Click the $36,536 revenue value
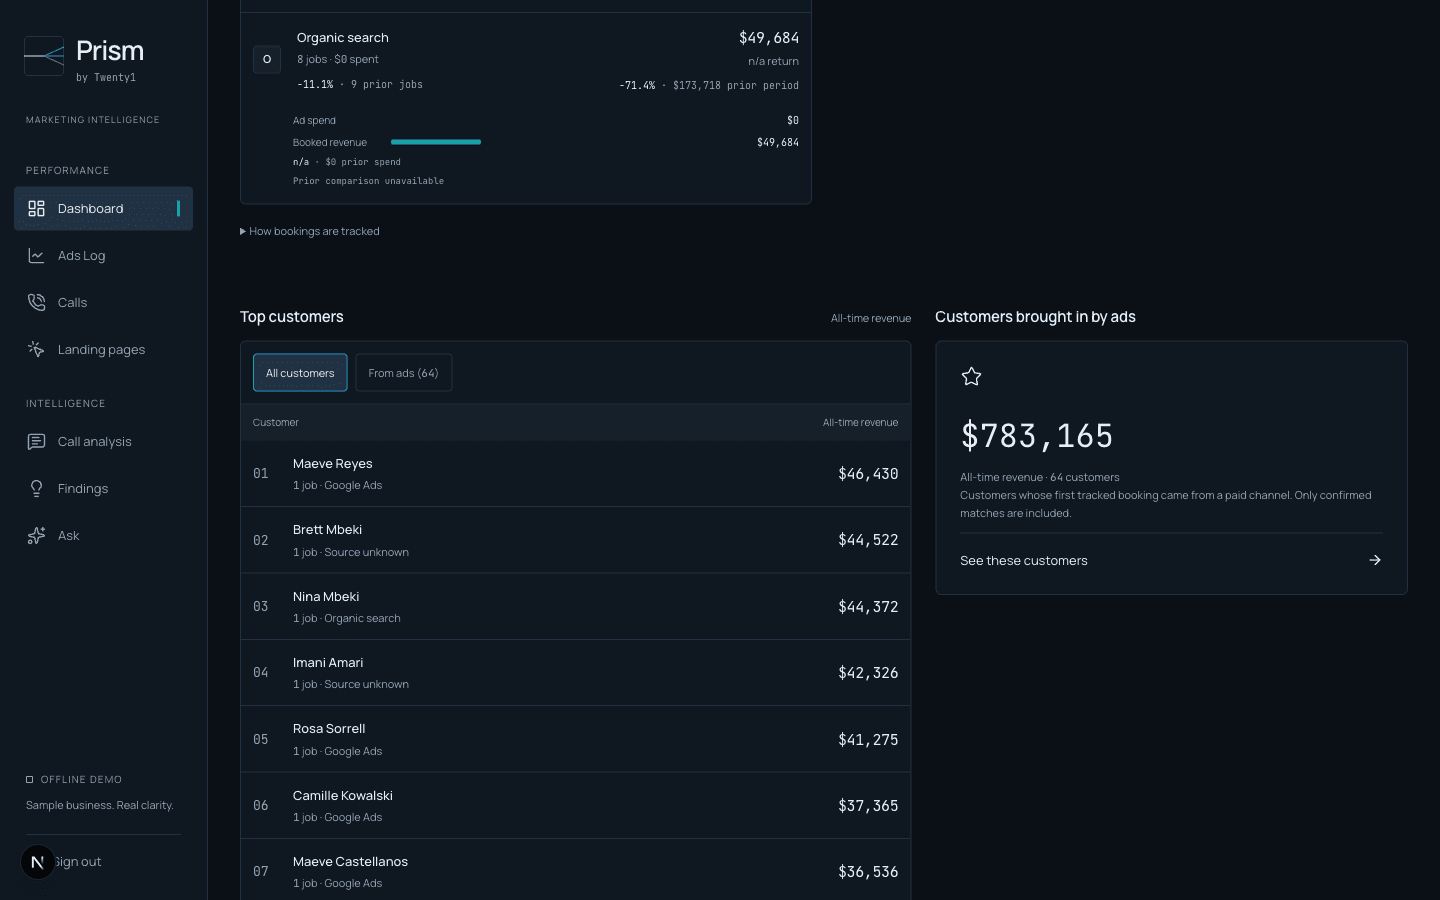The width and height of the screenshot is (1440, 900). [x=868, y=872]
